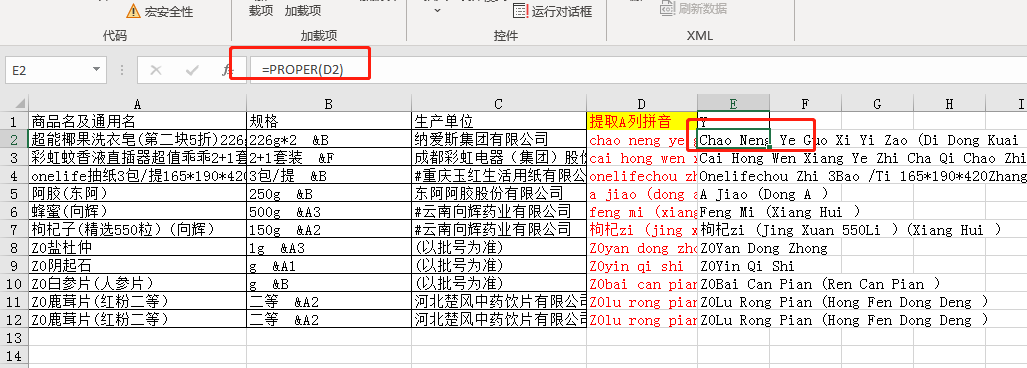Select row 1 header
Image resolution: width=1027 pixels, height=368 pixels.
point(14,121)
